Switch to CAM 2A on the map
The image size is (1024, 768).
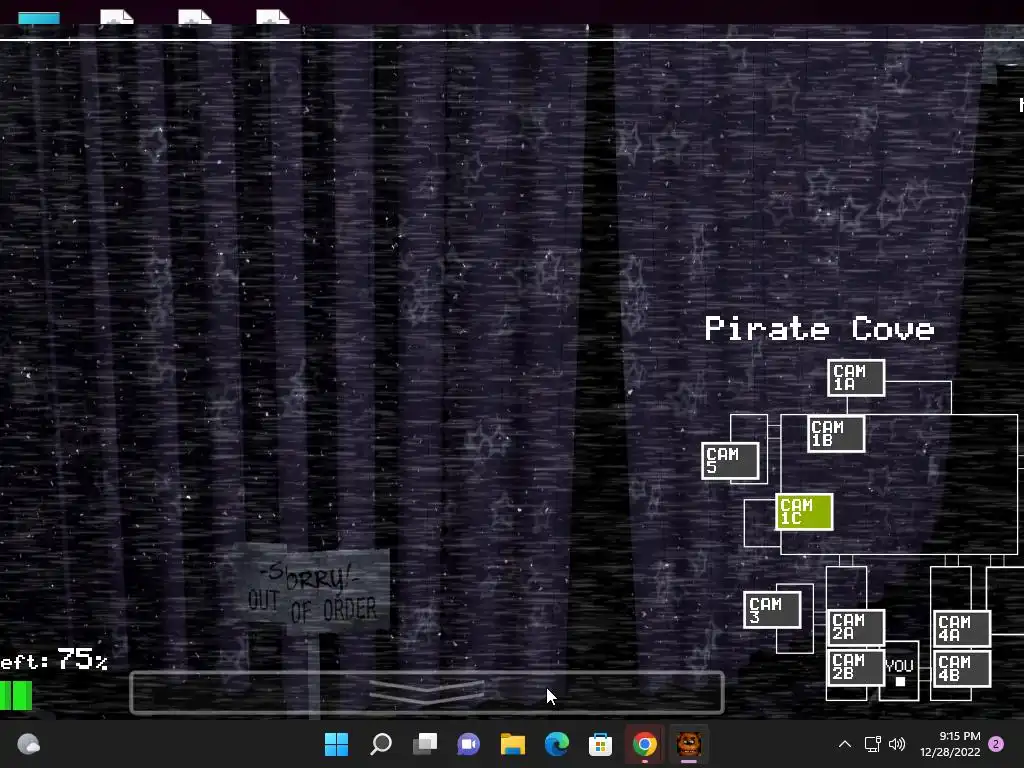856,627
